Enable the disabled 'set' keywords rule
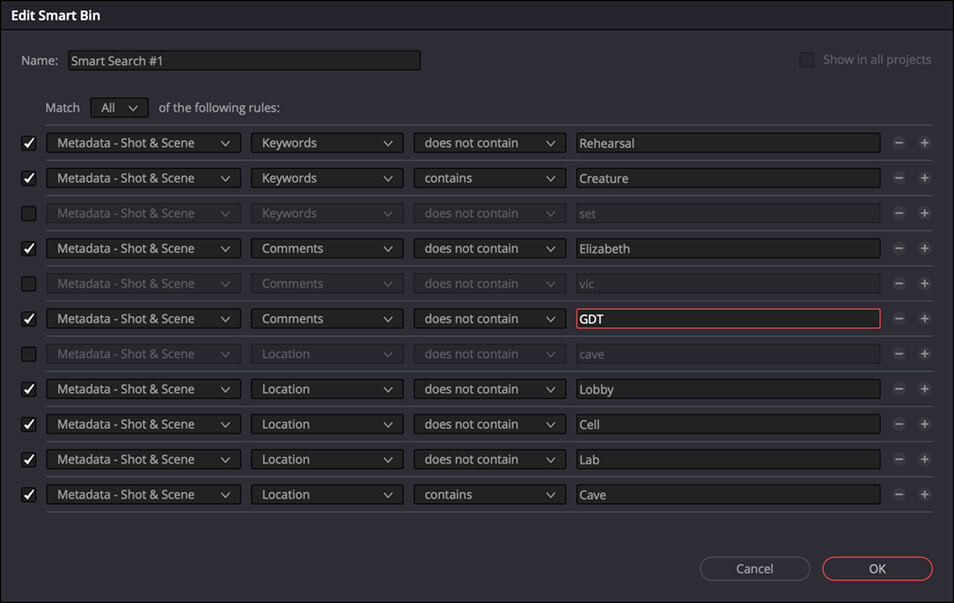 coord(29,214)
